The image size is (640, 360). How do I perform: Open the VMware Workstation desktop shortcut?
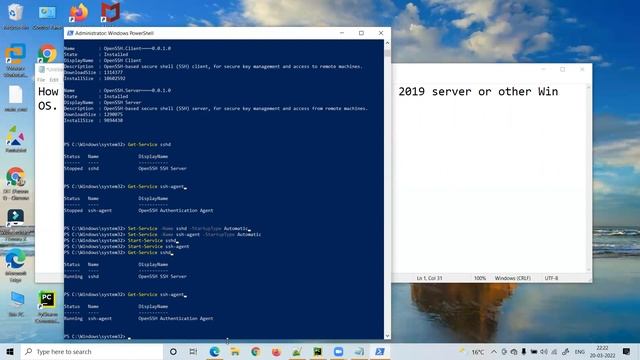(x=16, y=60)
